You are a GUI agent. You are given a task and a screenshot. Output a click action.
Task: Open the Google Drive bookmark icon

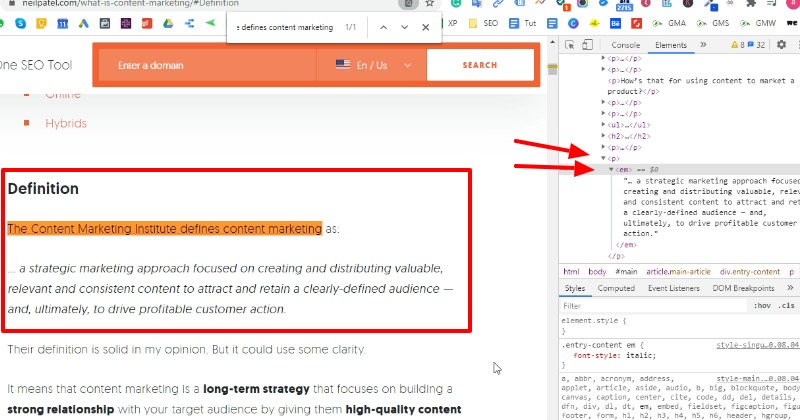[x=168, y=23]
